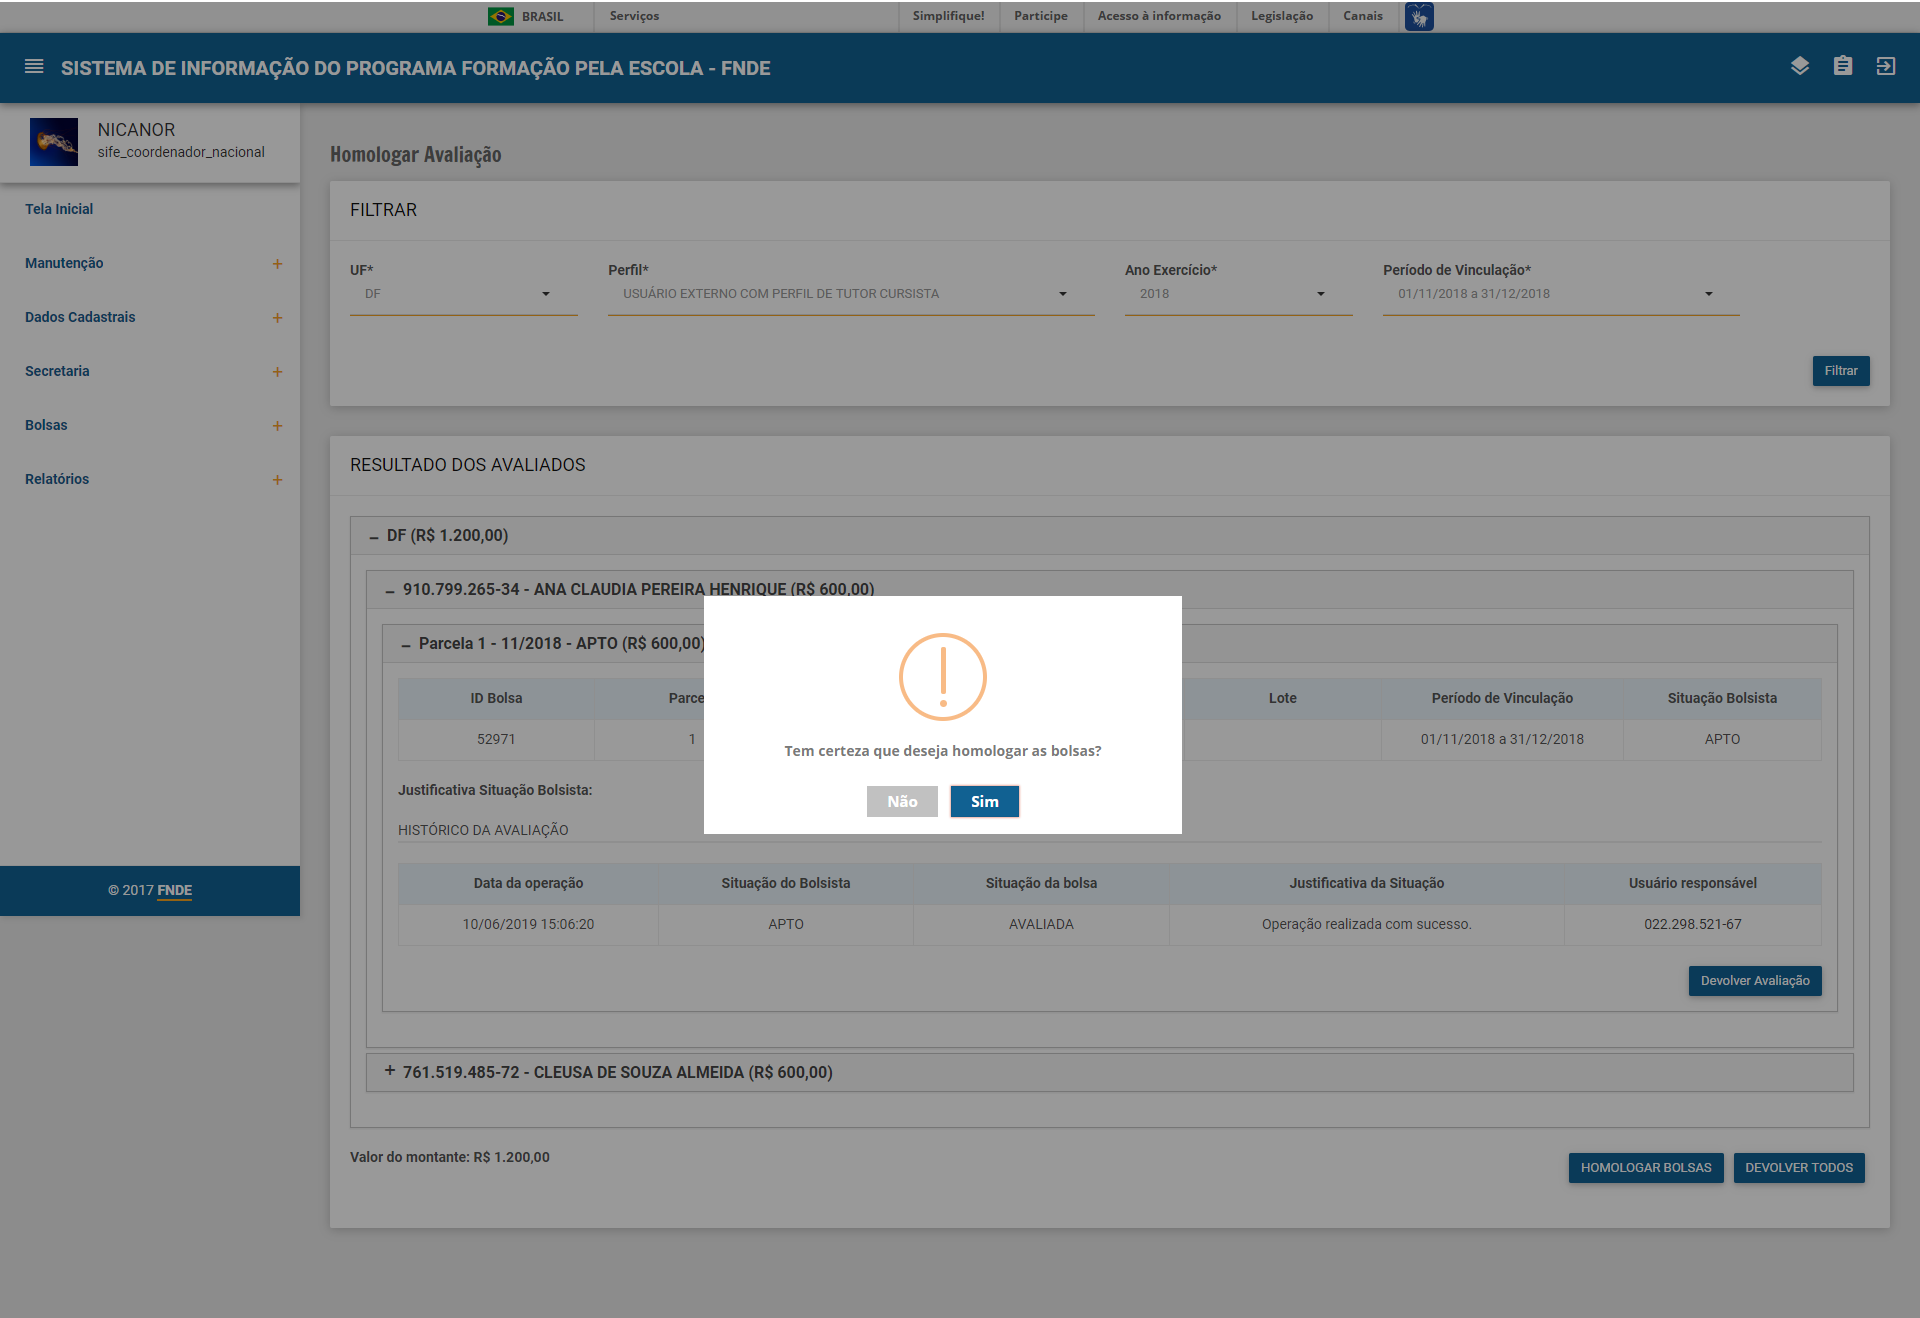This screenshot has width=1920, height=1318.
Task: Open the Ano Exercício dropdown
Action: coord(1237,294)
